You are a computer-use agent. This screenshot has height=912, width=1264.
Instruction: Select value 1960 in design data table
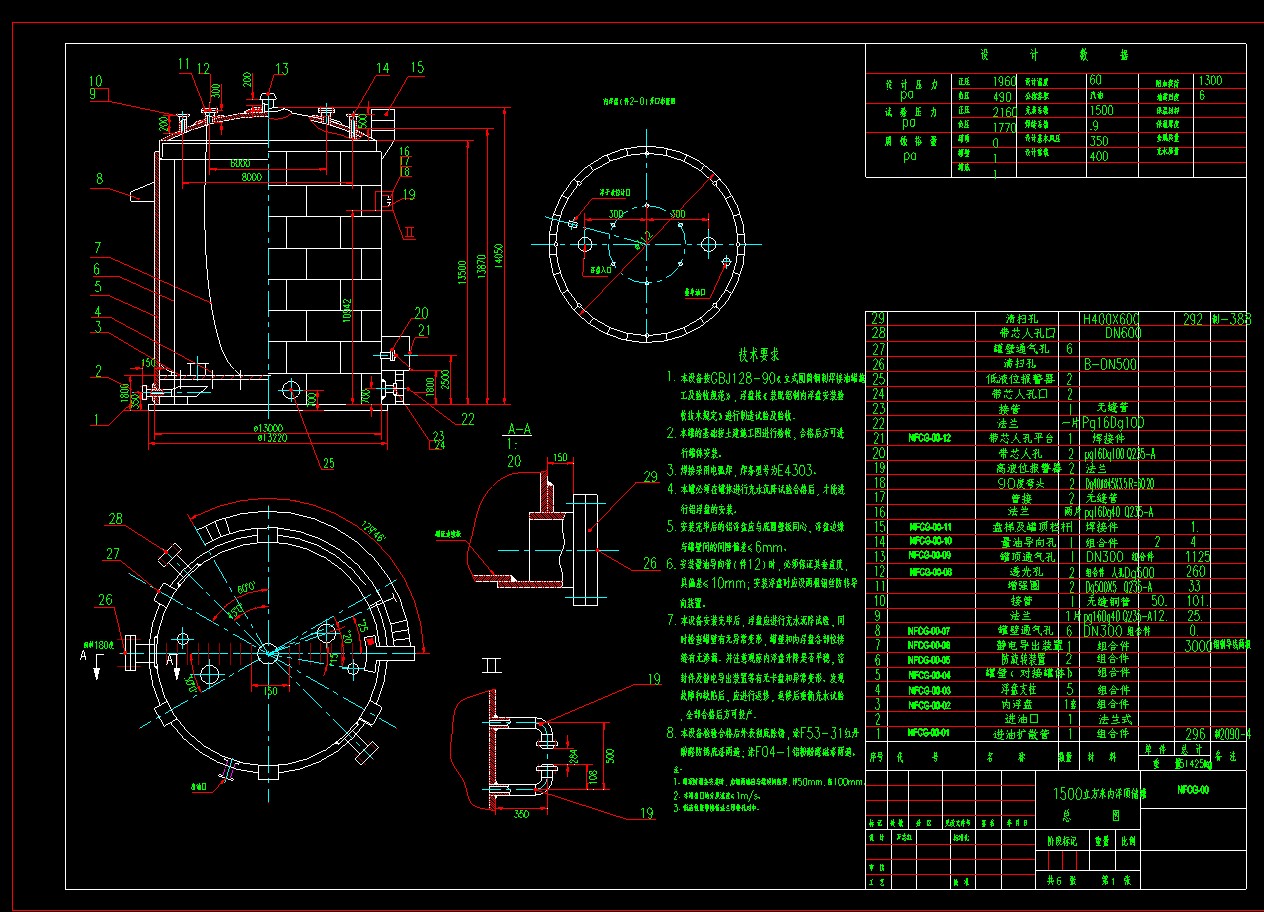pyautogui.click(x=1003, y=81)
